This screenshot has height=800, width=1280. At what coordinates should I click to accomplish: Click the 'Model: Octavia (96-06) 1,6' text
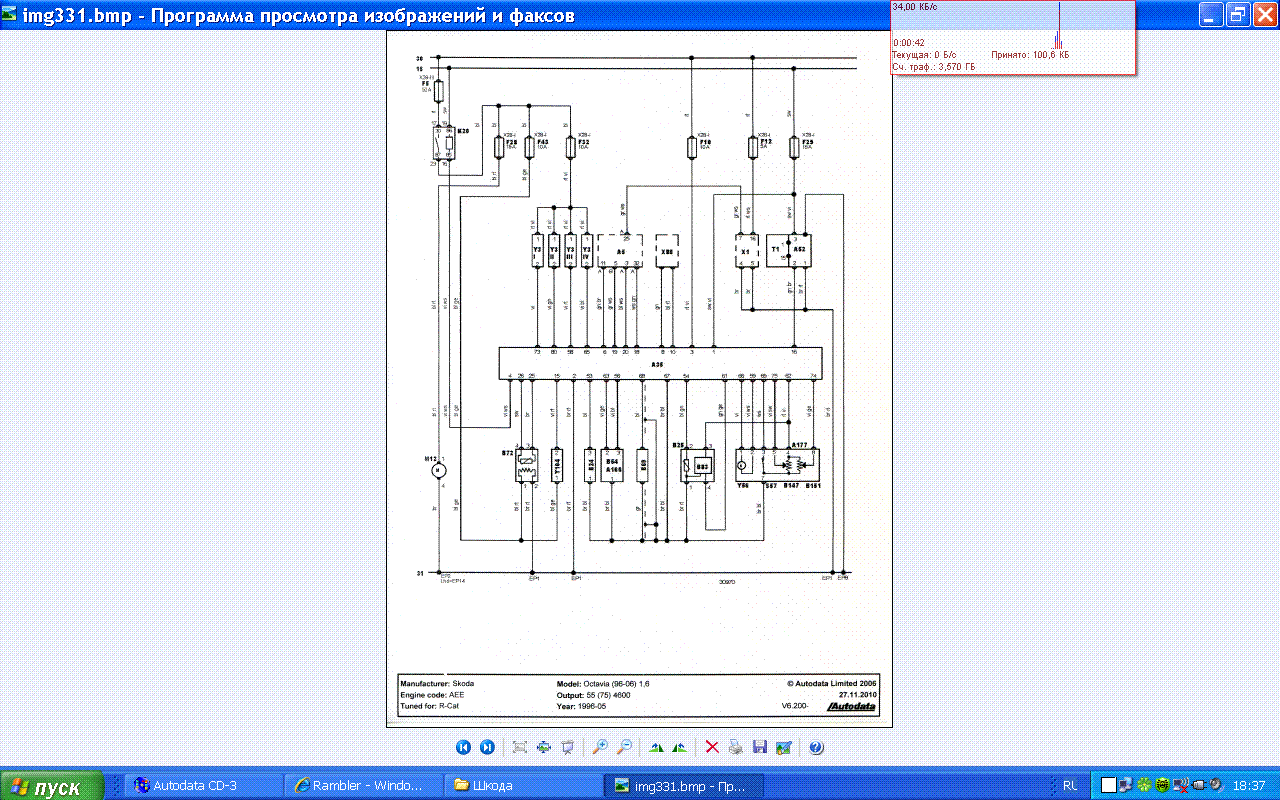[x=605, y=683]
